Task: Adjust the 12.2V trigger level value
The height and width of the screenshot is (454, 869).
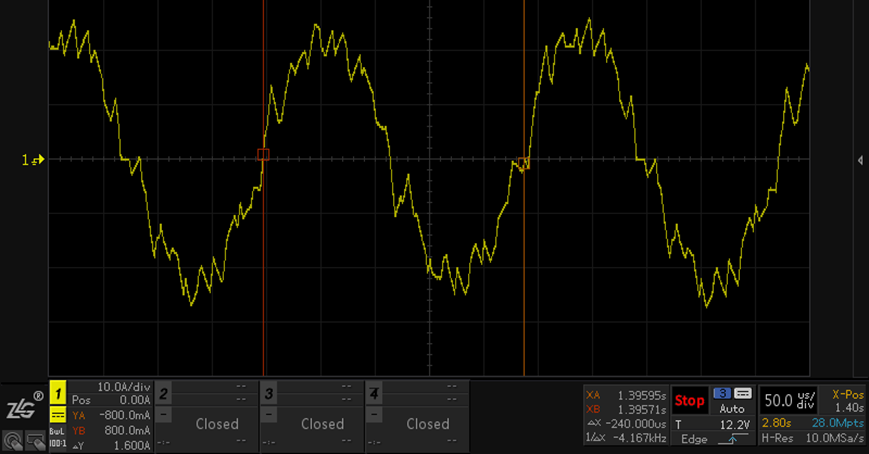Action: pos(734,425)
